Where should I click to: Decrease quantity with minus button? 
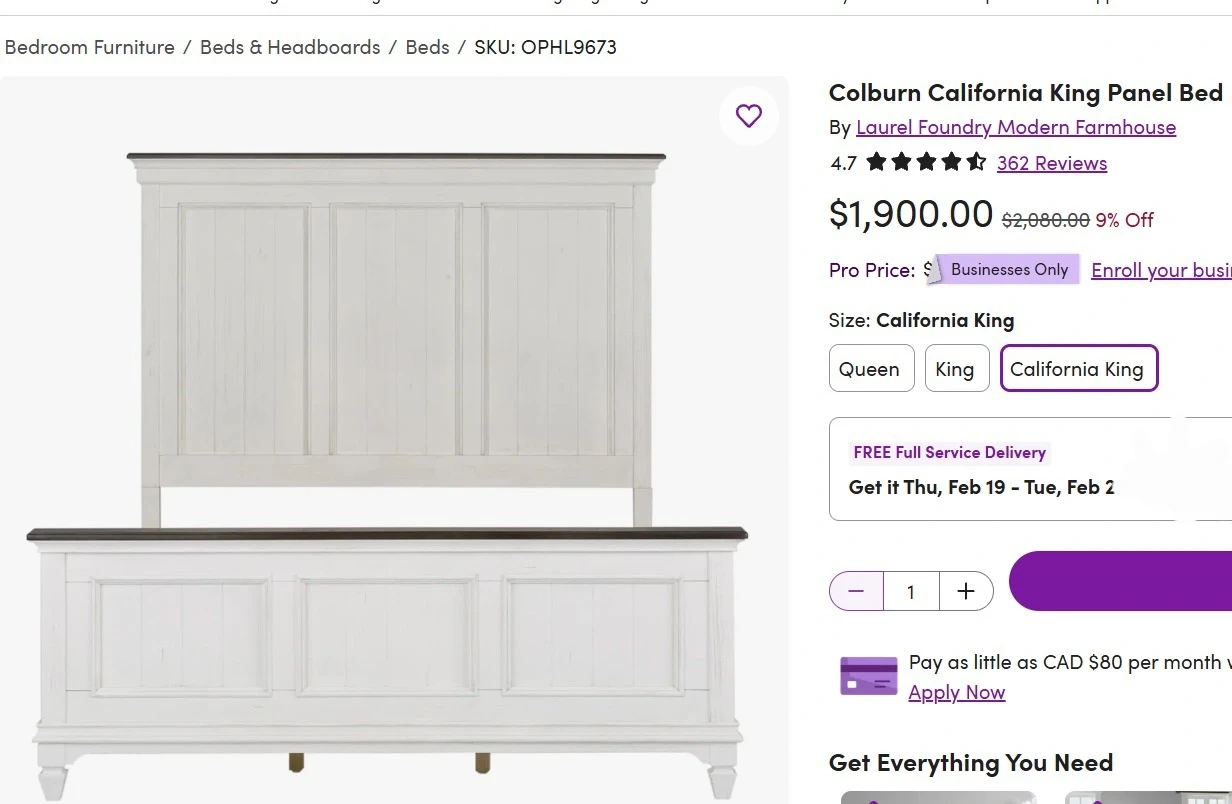(x=856, y=591)
